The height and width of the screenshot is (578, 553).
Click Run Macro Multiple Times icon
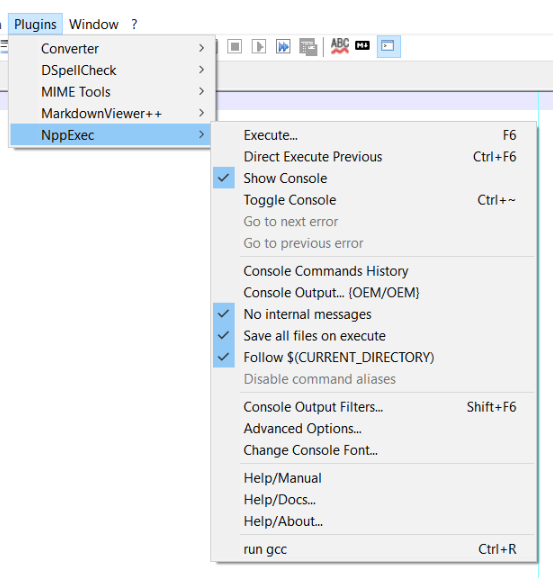283,46
